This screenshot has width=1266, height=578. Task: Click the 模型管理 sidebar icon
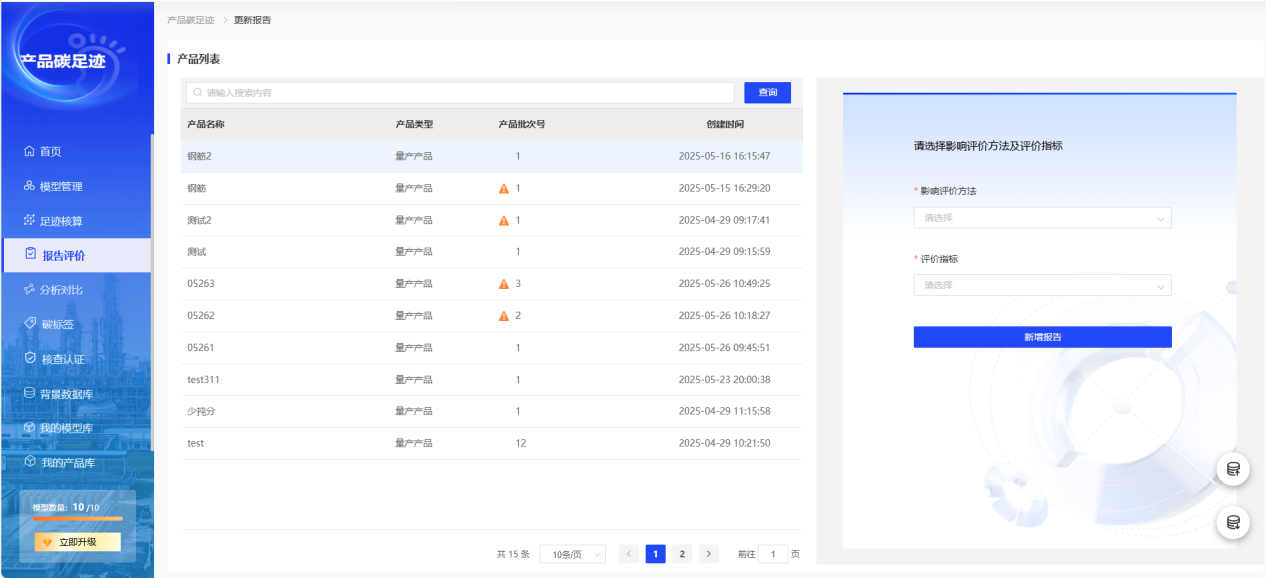tap(29, 187)
